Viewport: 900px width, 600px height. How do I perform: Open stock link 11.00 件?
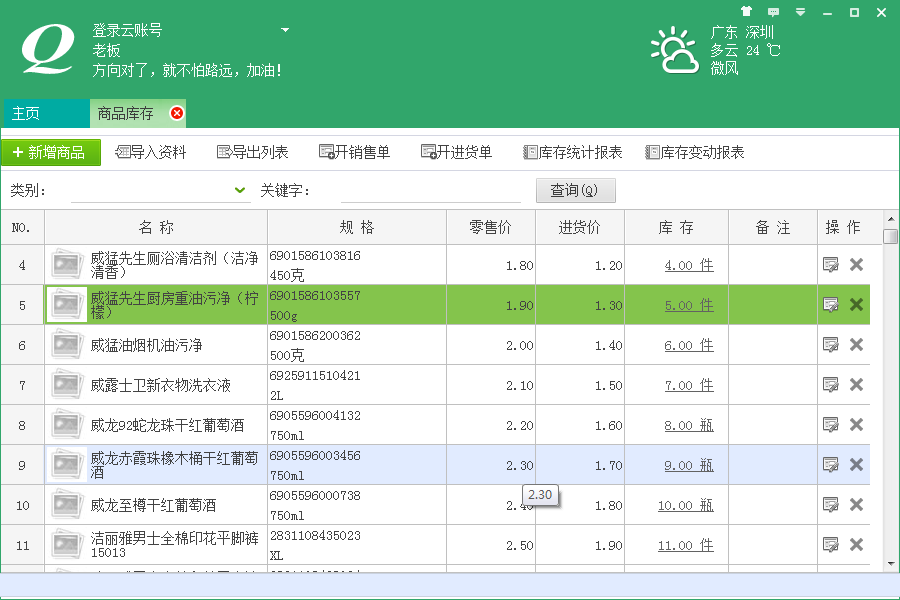pos(685,545)
